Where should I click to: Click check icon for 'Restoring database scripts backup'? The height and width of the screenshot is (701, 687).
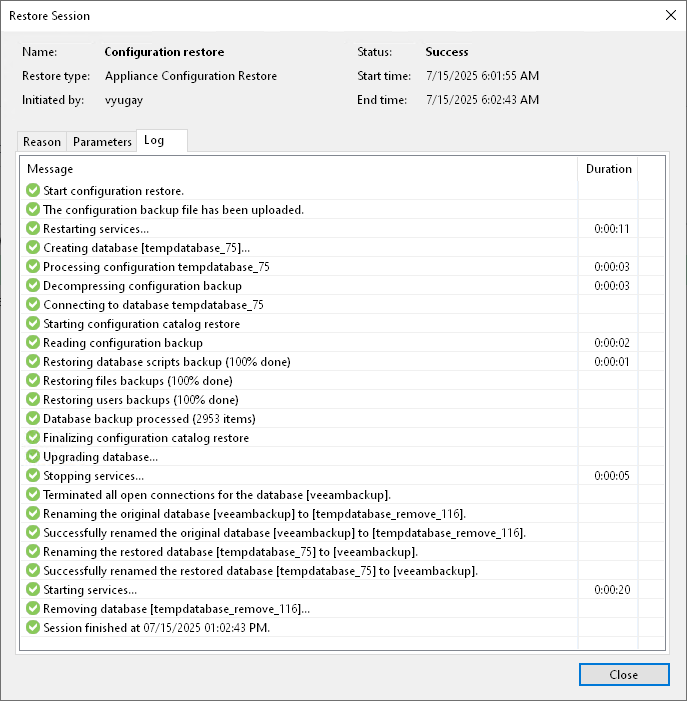tap(33, 361)
